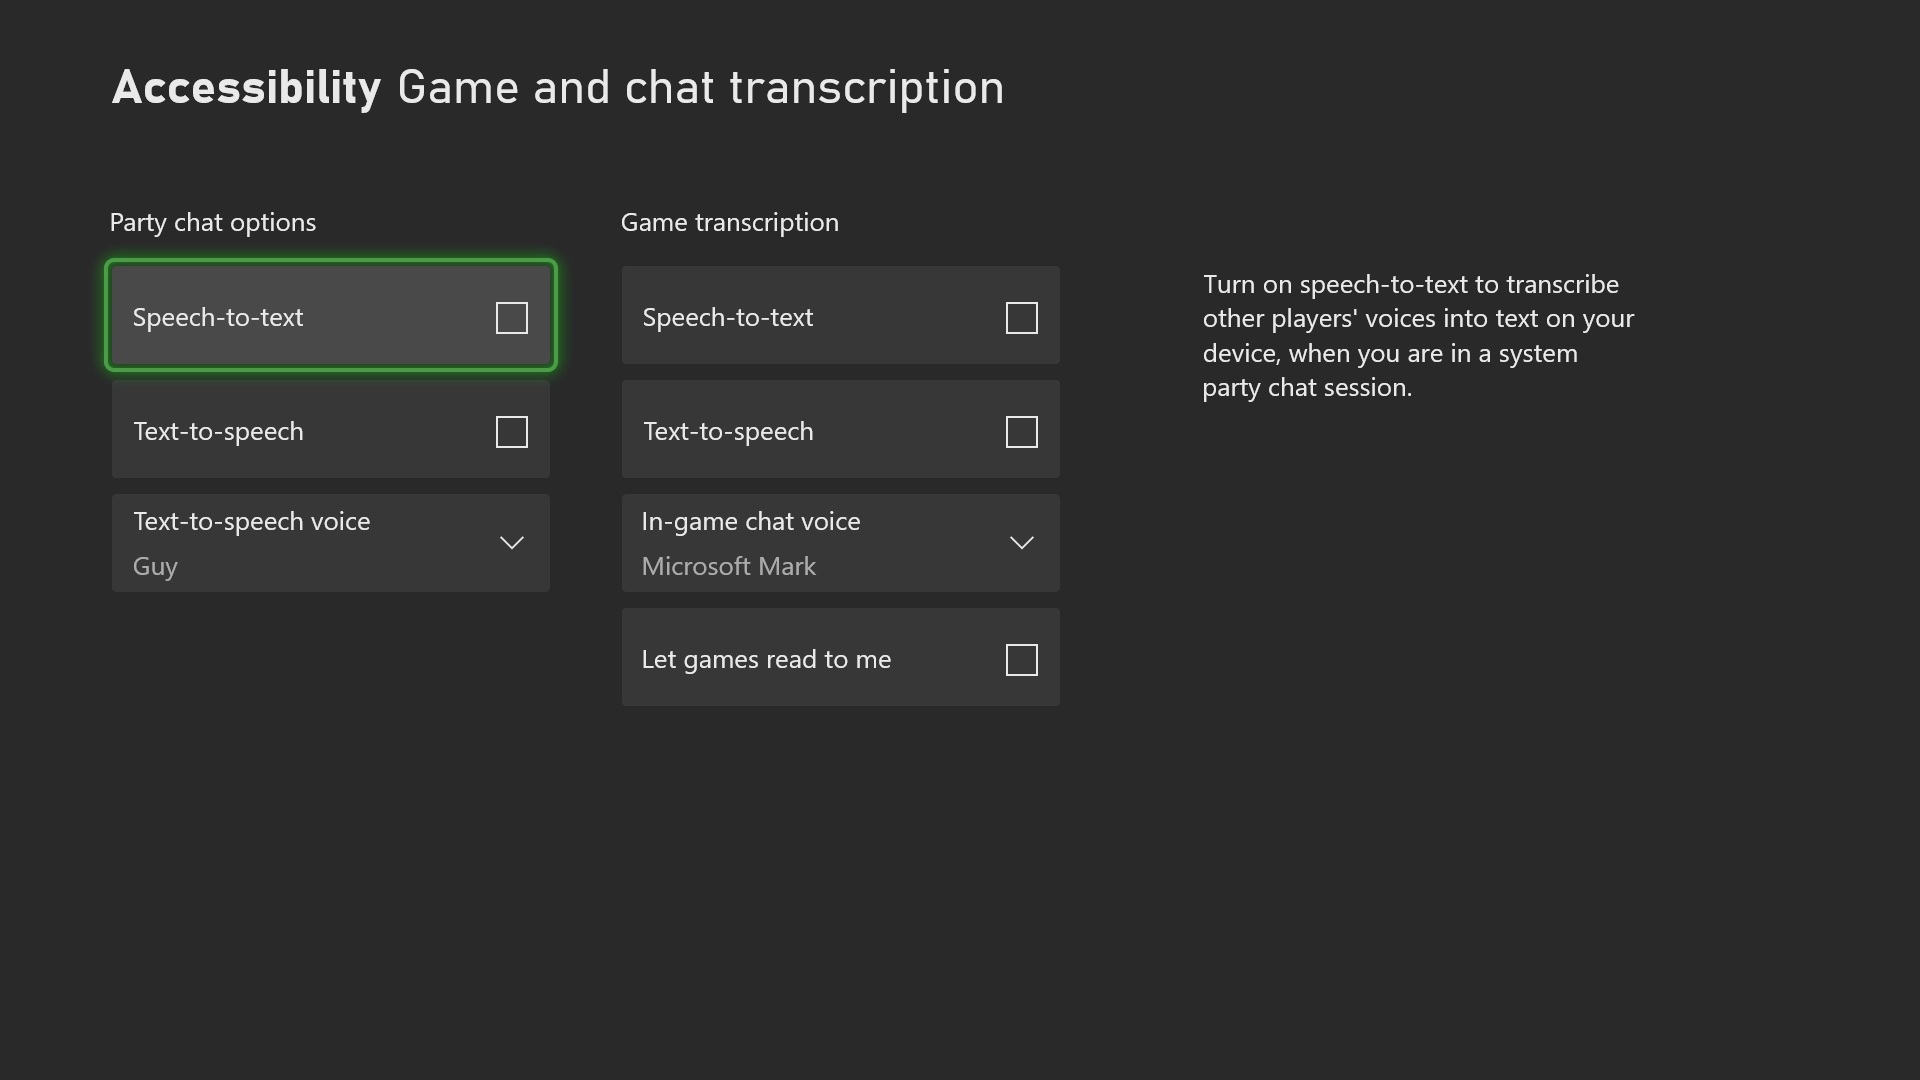Screen dimensions: 1920x1080
Task: Toggle Text-to-speech in party chat options
Action: [x=512, y=431]
